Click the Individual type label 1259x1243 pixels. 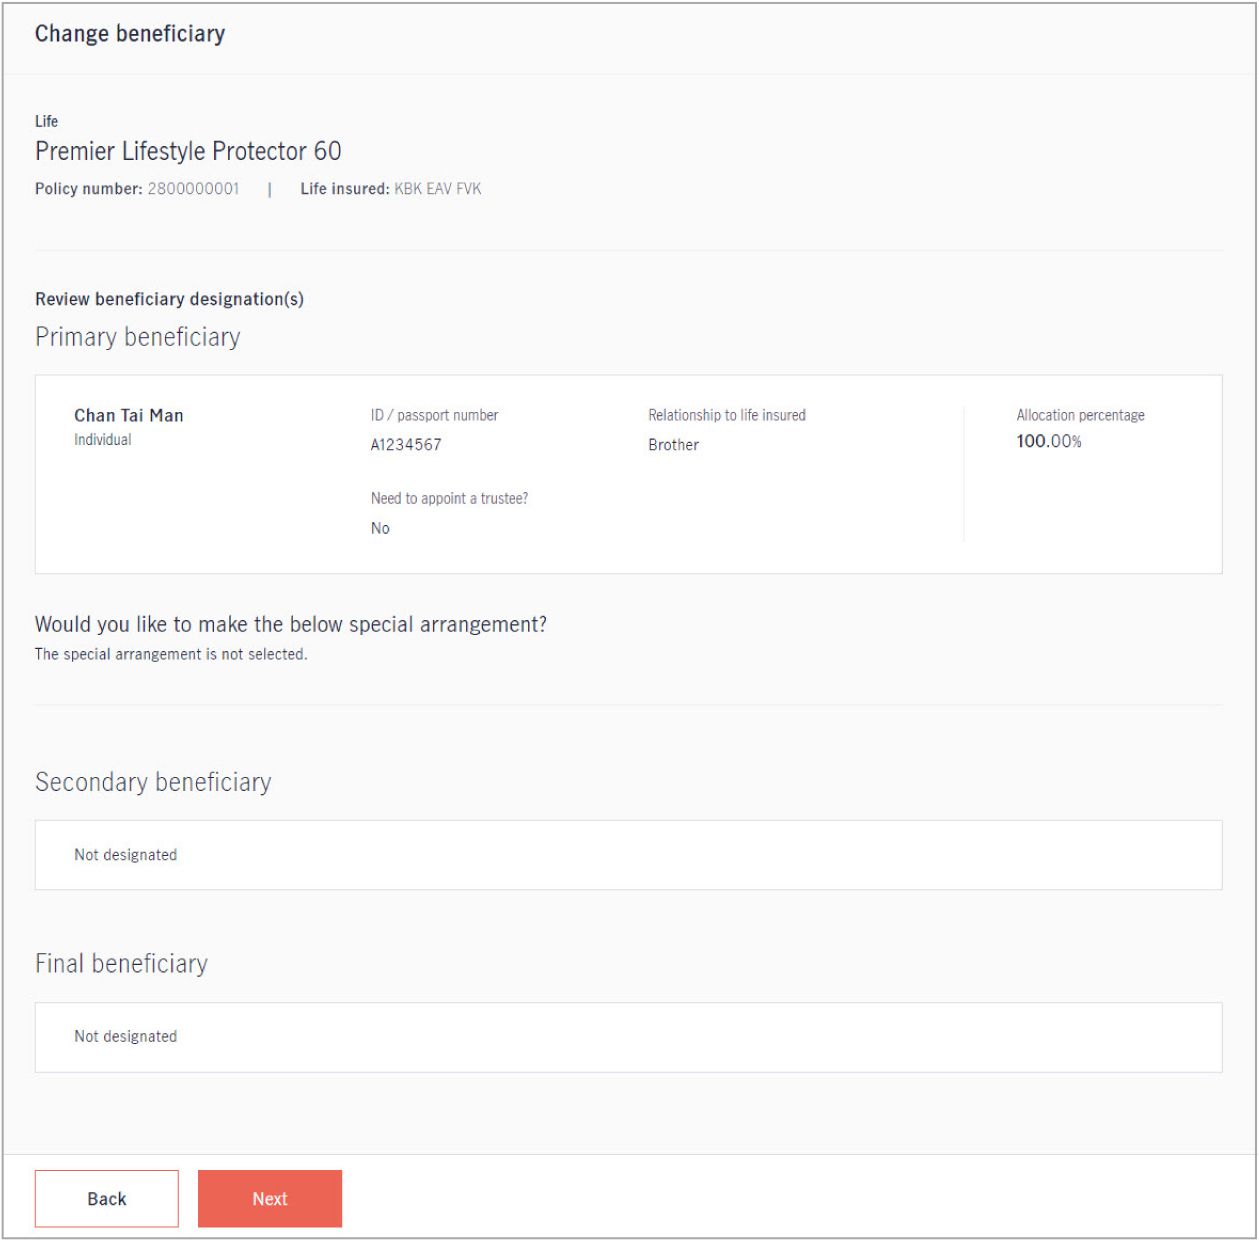pyautogui.click(x=103, y=439)
